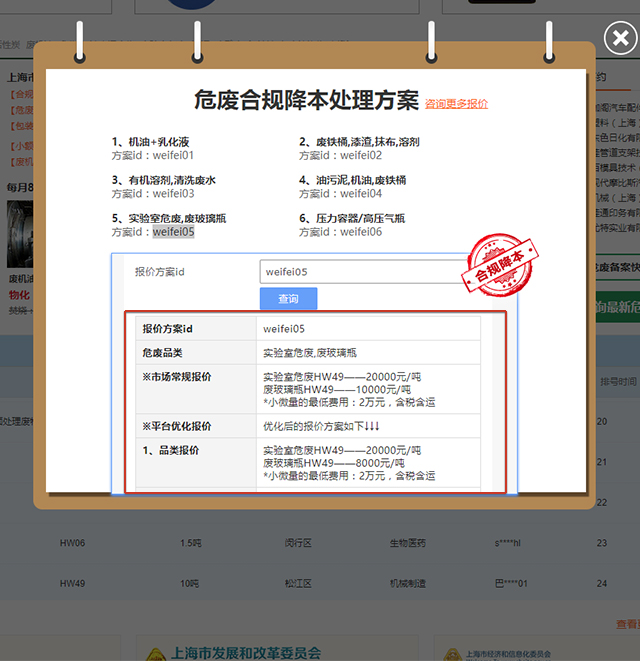
Task: Open the 查询更多报价 link
Action: 456,103
